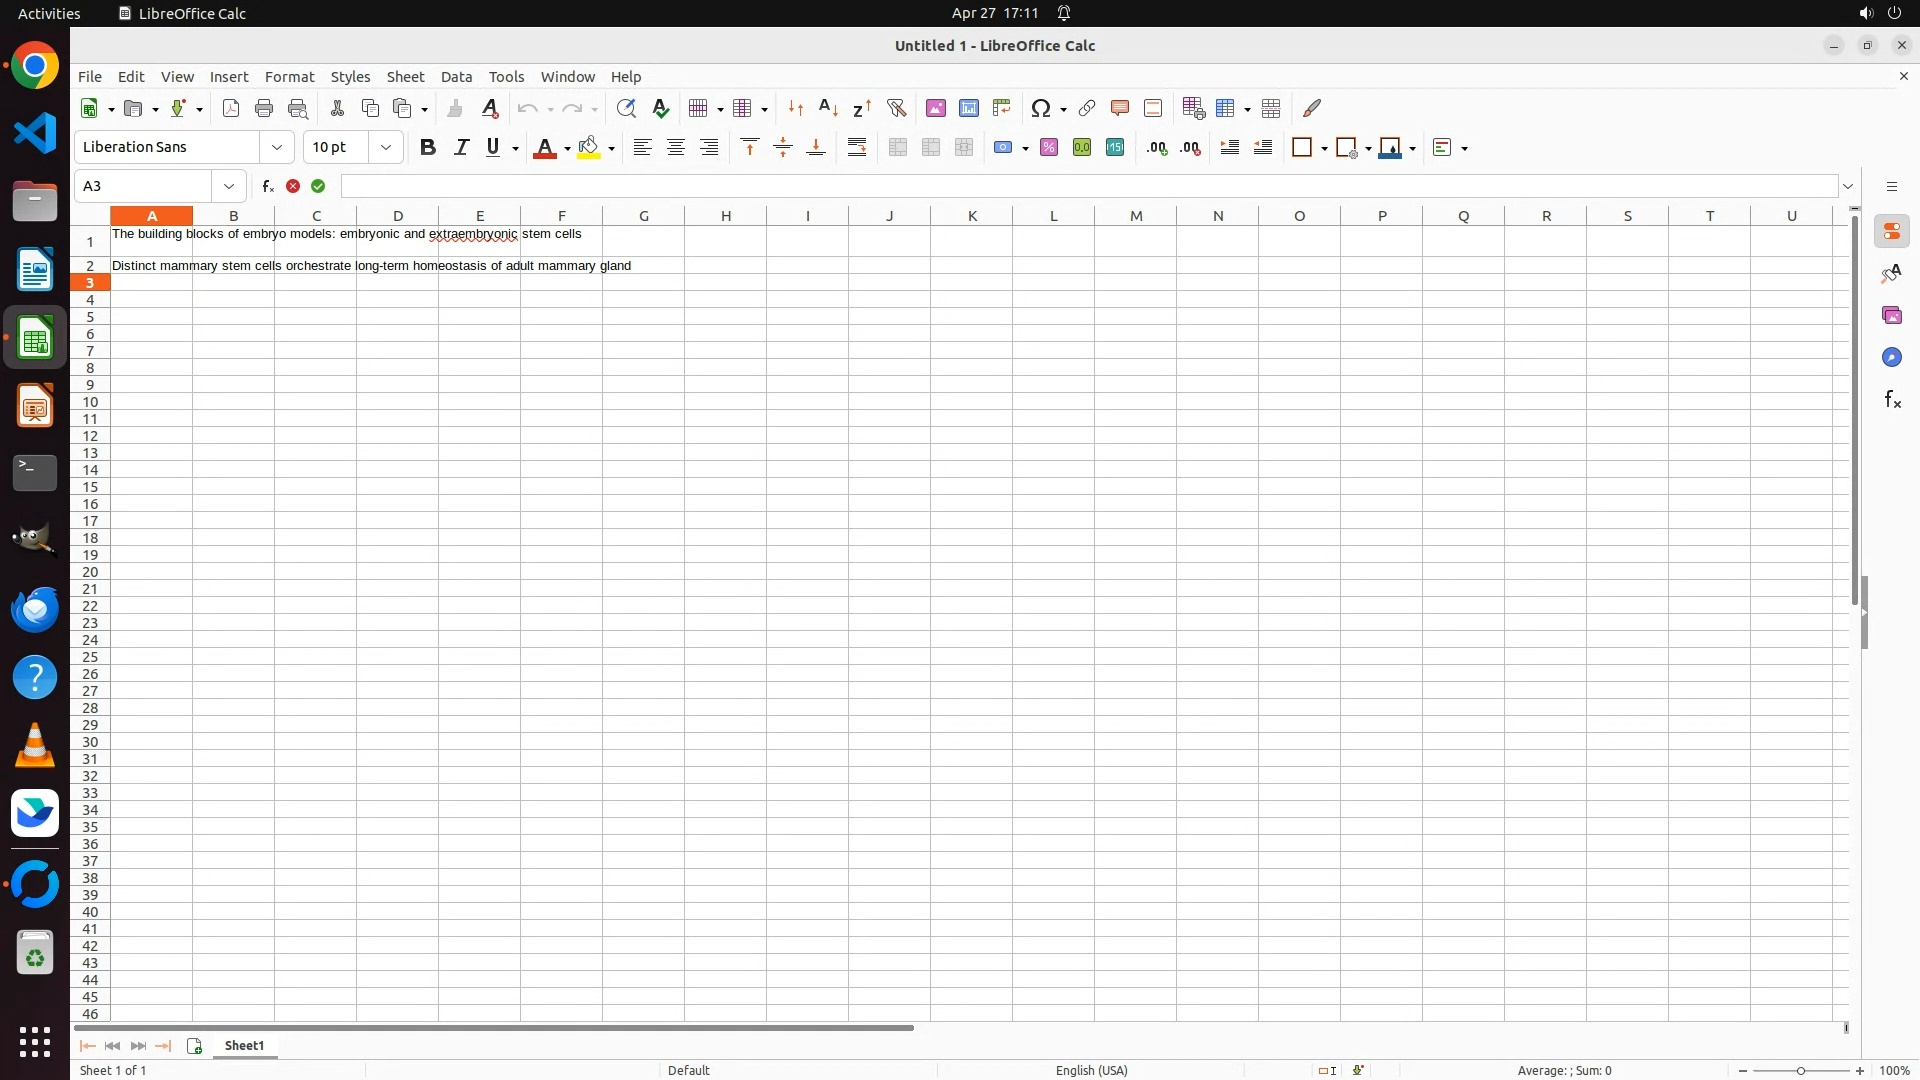
Task: Open the Styles menu
Action: point(350,77)
